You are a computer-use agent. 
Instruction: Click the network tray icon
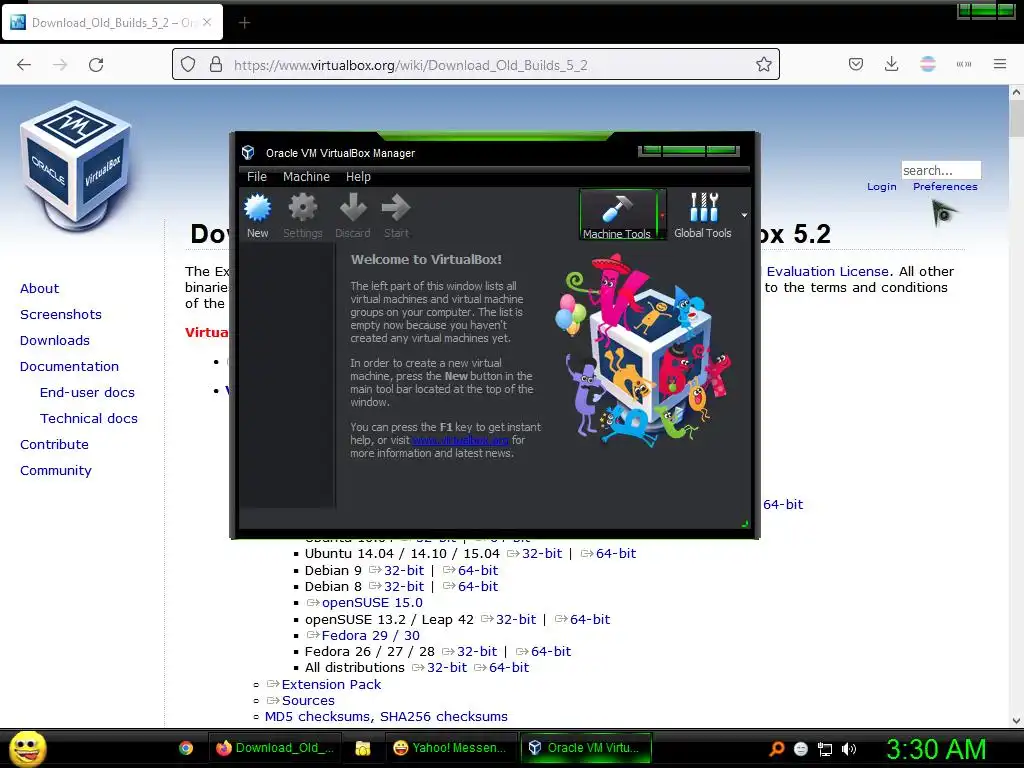click(x=825, y=749)
